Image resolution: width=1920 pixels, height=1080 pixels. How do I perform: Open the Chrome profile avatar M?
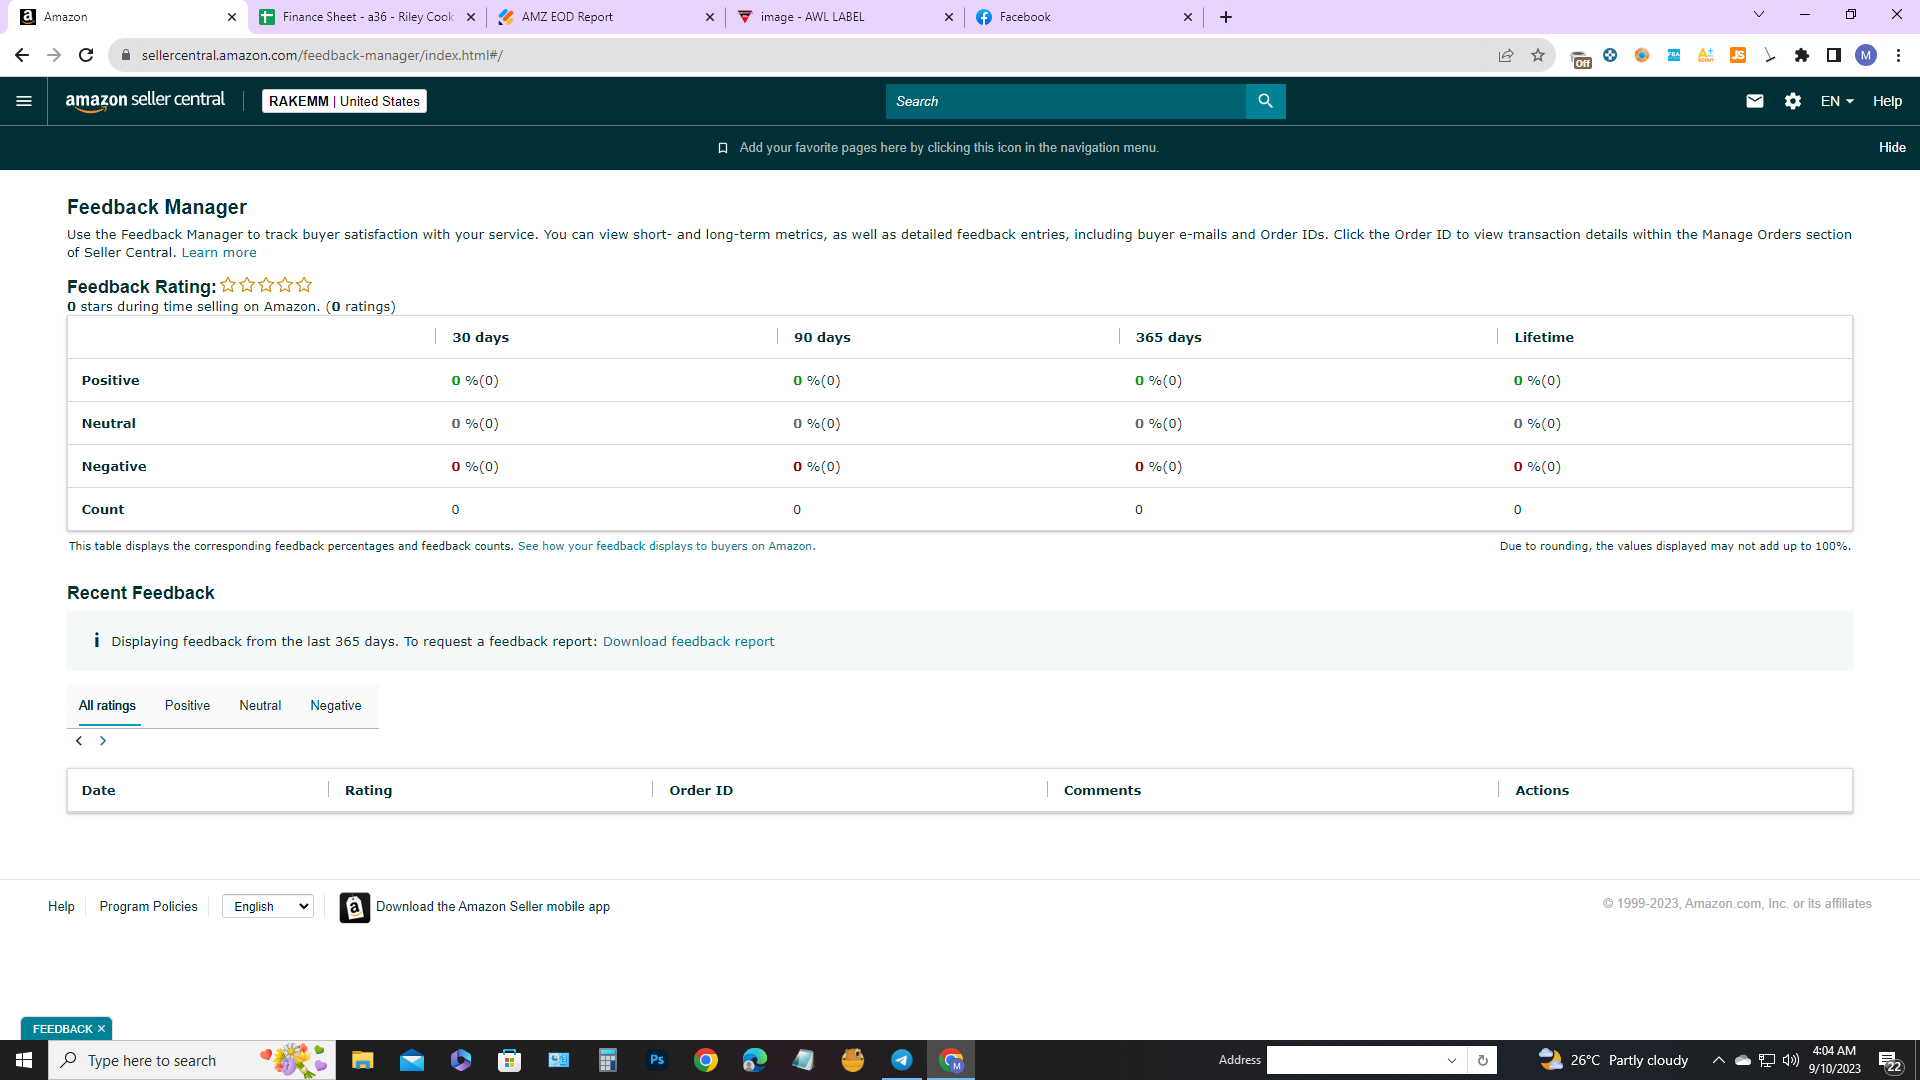pos(1866,55)
